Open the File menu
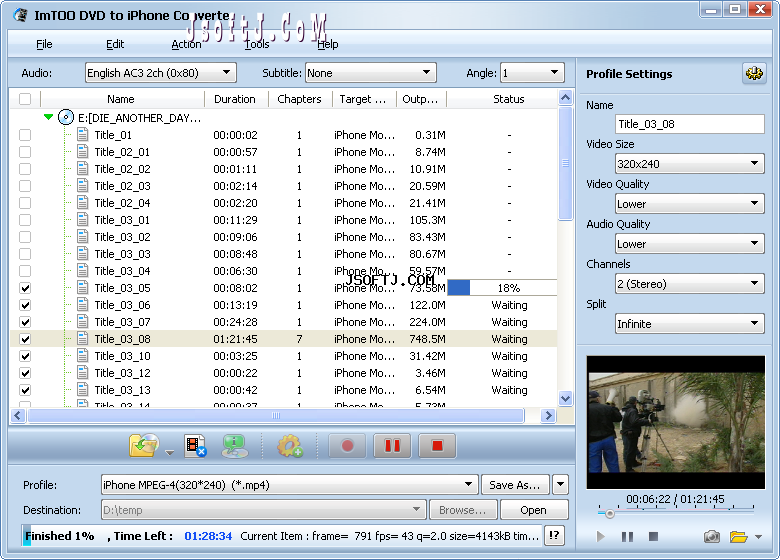The width and height of the screenshot is (780, 560). click(44, 44)
